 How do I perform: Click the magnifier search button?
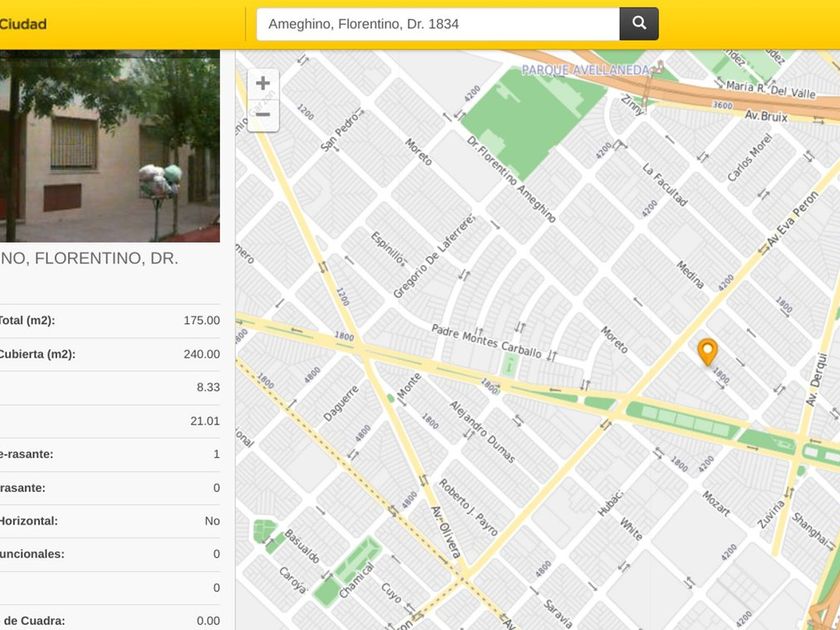pyautogui.click(x=639, y=24)
